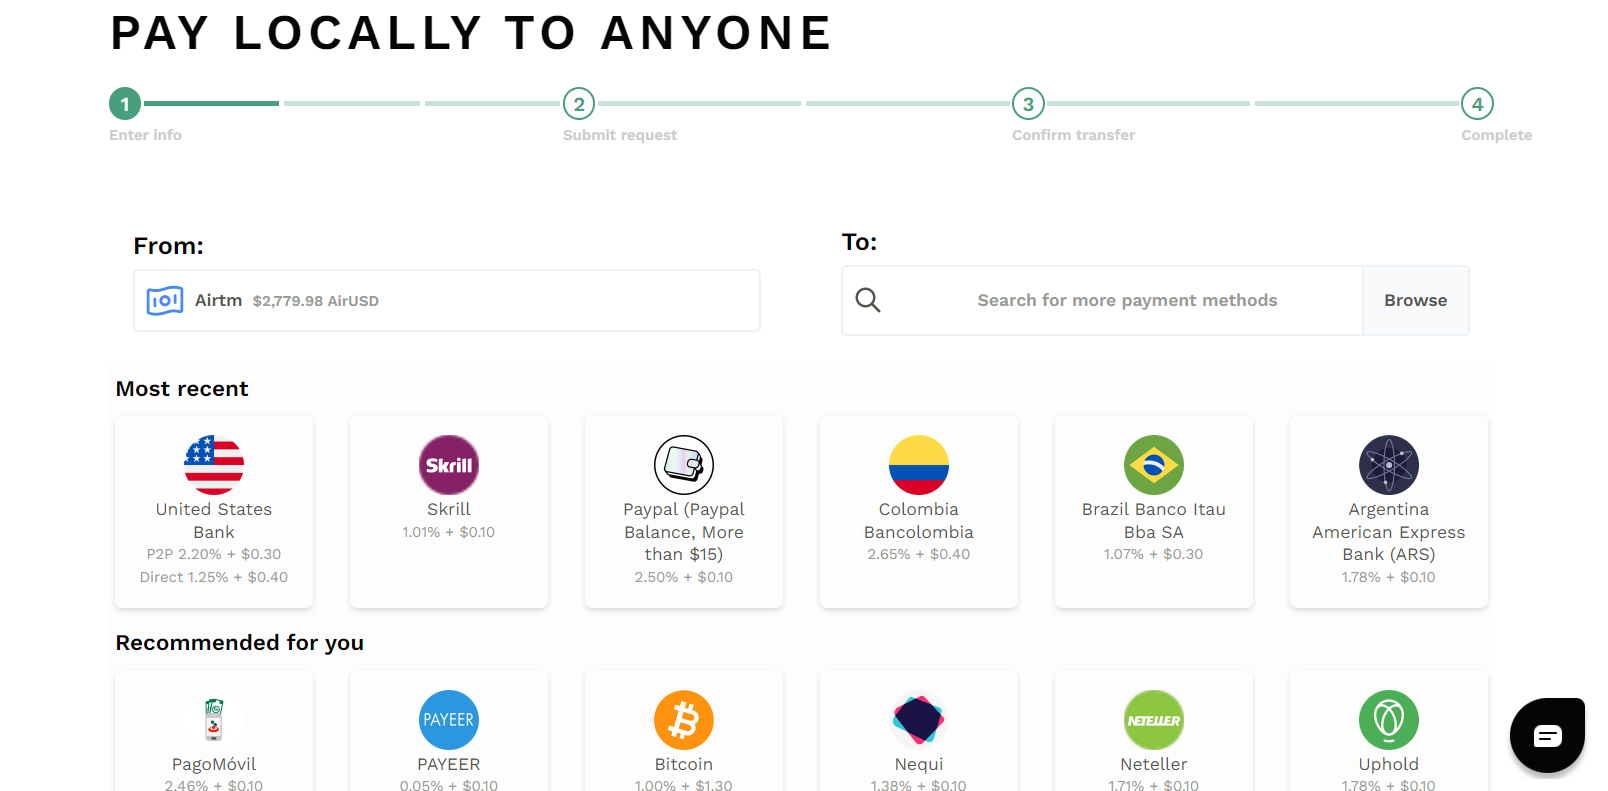Select the United States Bank flag icon
The width and height of the screenshot is (1608, 791).
click(x=214, y=465)
